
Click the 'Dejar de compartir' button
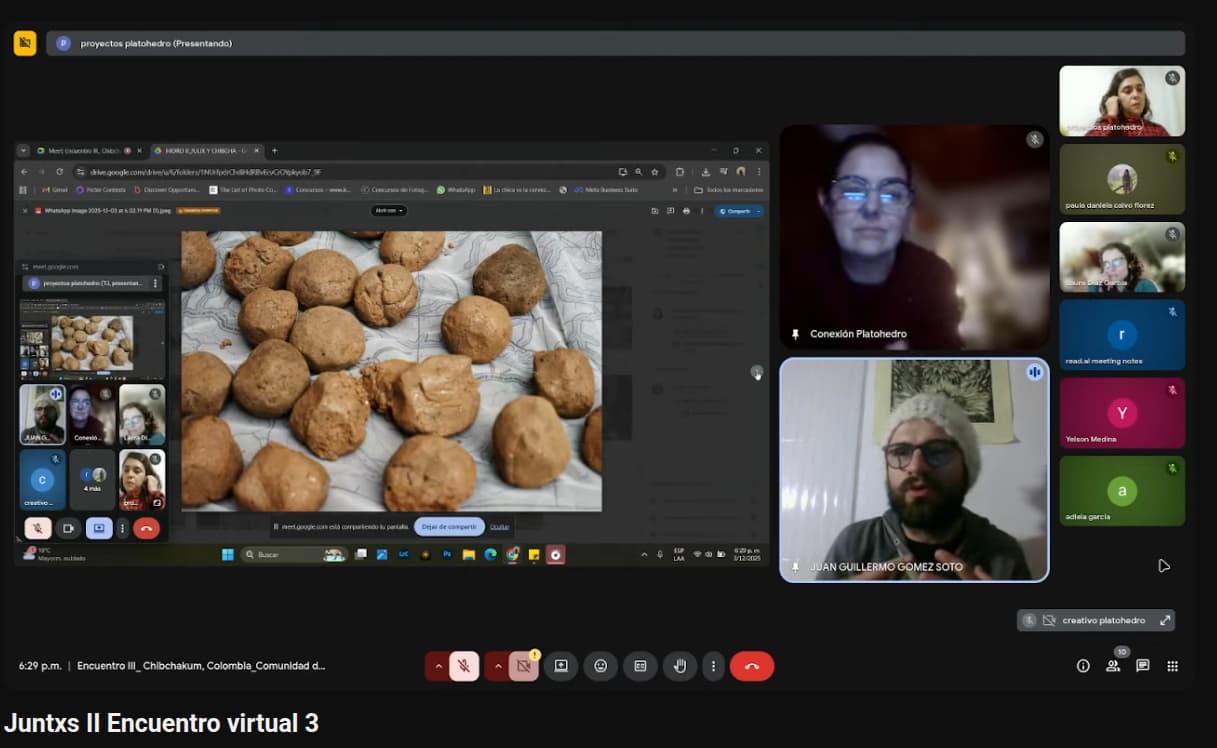coord(449,526)
